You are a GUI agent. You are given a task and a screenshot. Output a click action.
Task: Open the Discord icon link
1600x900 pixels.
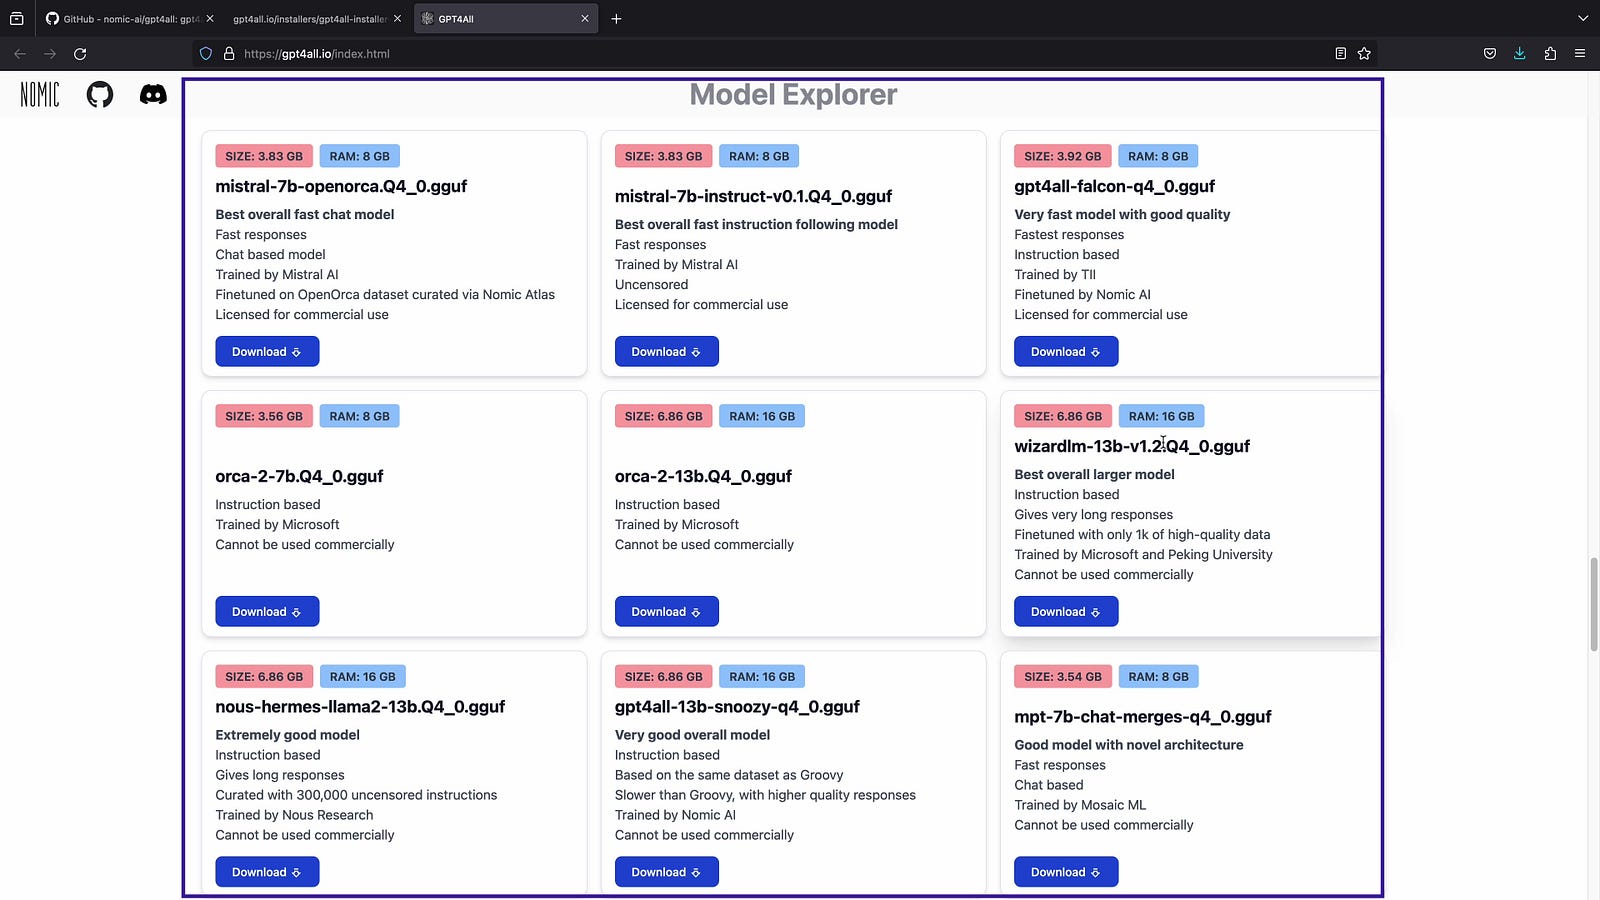click(x=153, y=95)
